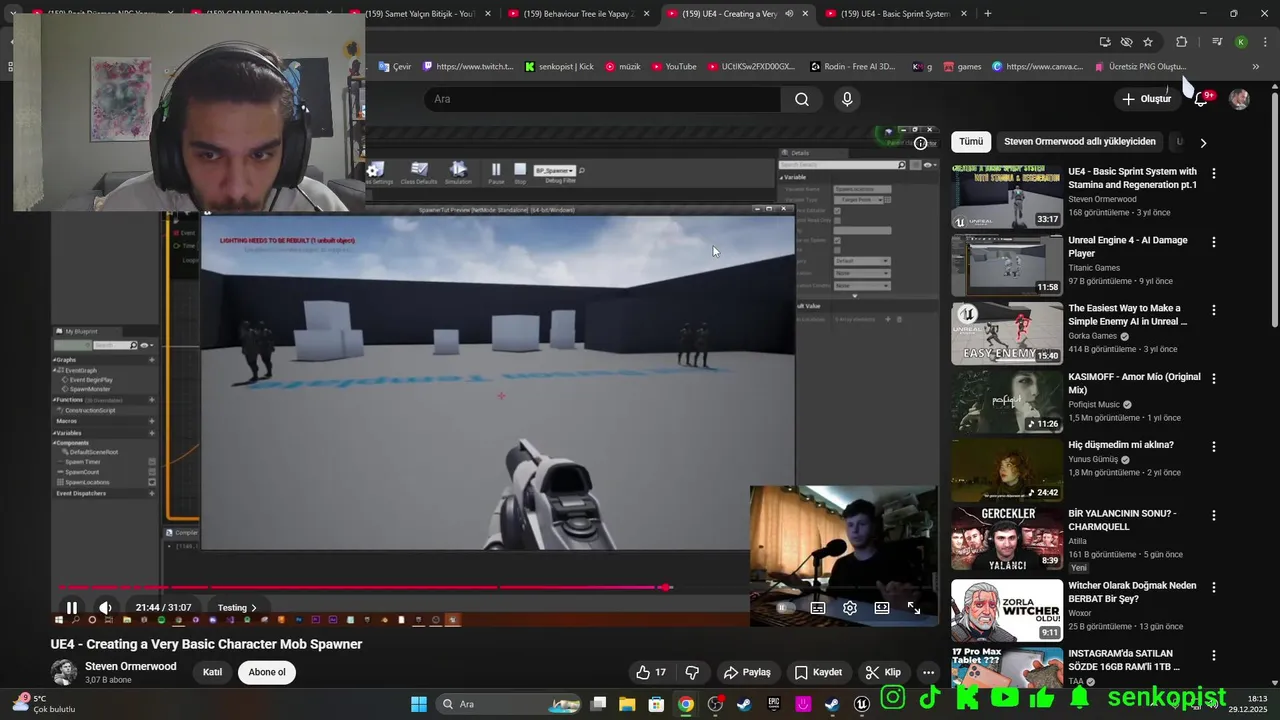
Task: Open Unreal Engine 4 AI Damage Player title
Action: tap(1128, 246)
